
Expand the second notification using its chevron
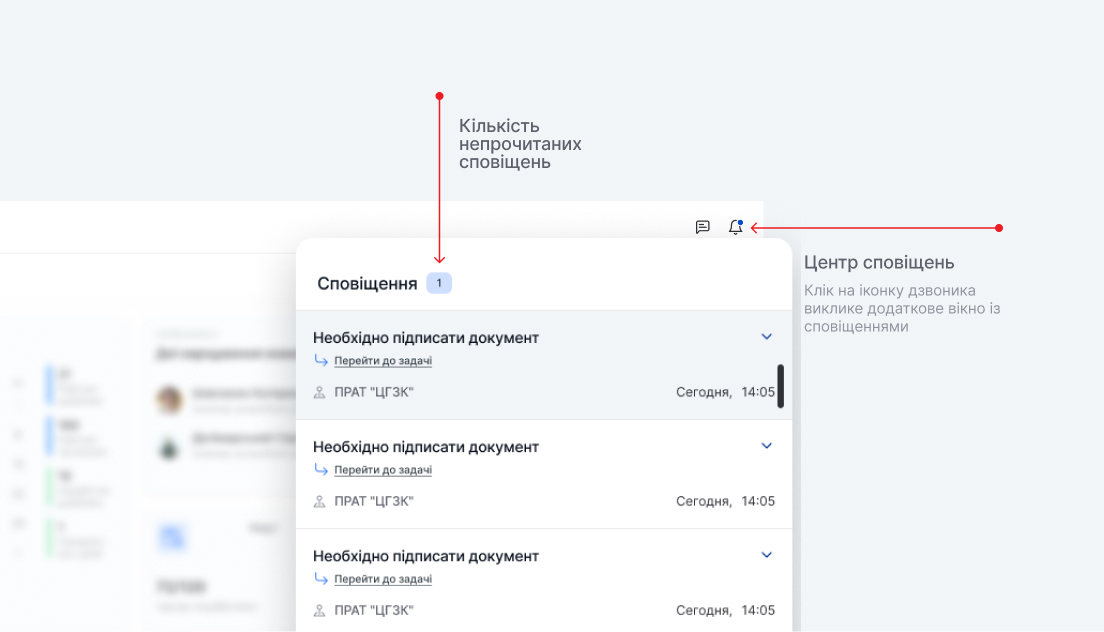pos(767,446)
